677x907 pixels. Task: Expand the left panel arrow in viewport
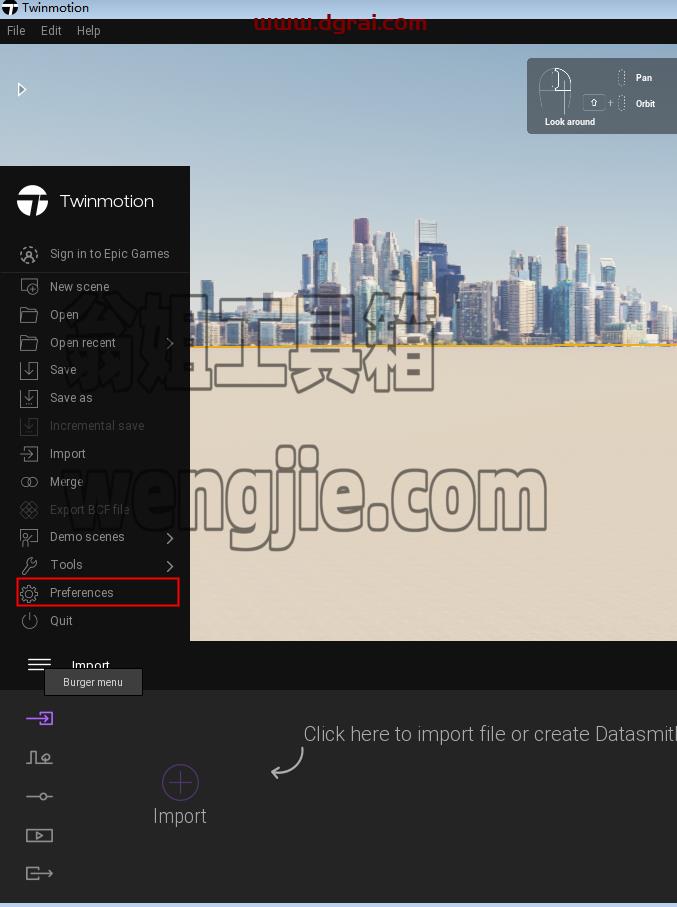(22, 90)
